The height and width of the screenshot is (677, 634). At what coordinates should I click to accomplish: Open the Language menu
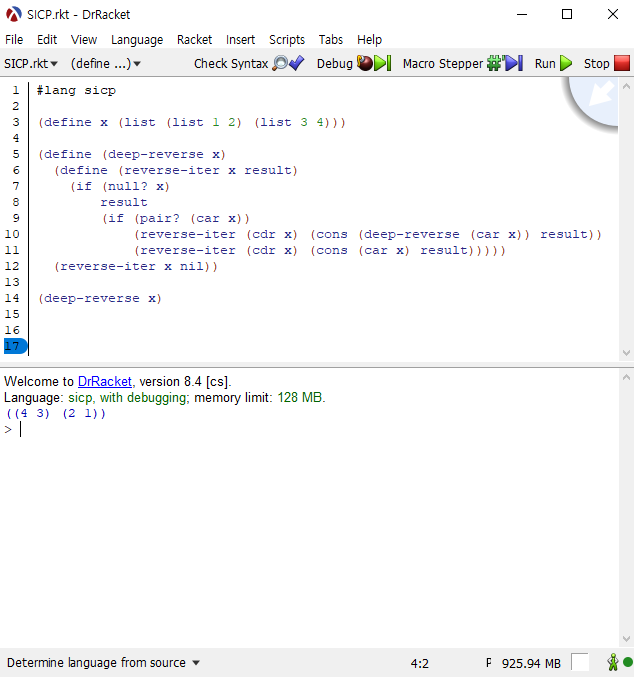tap(137, 39)
